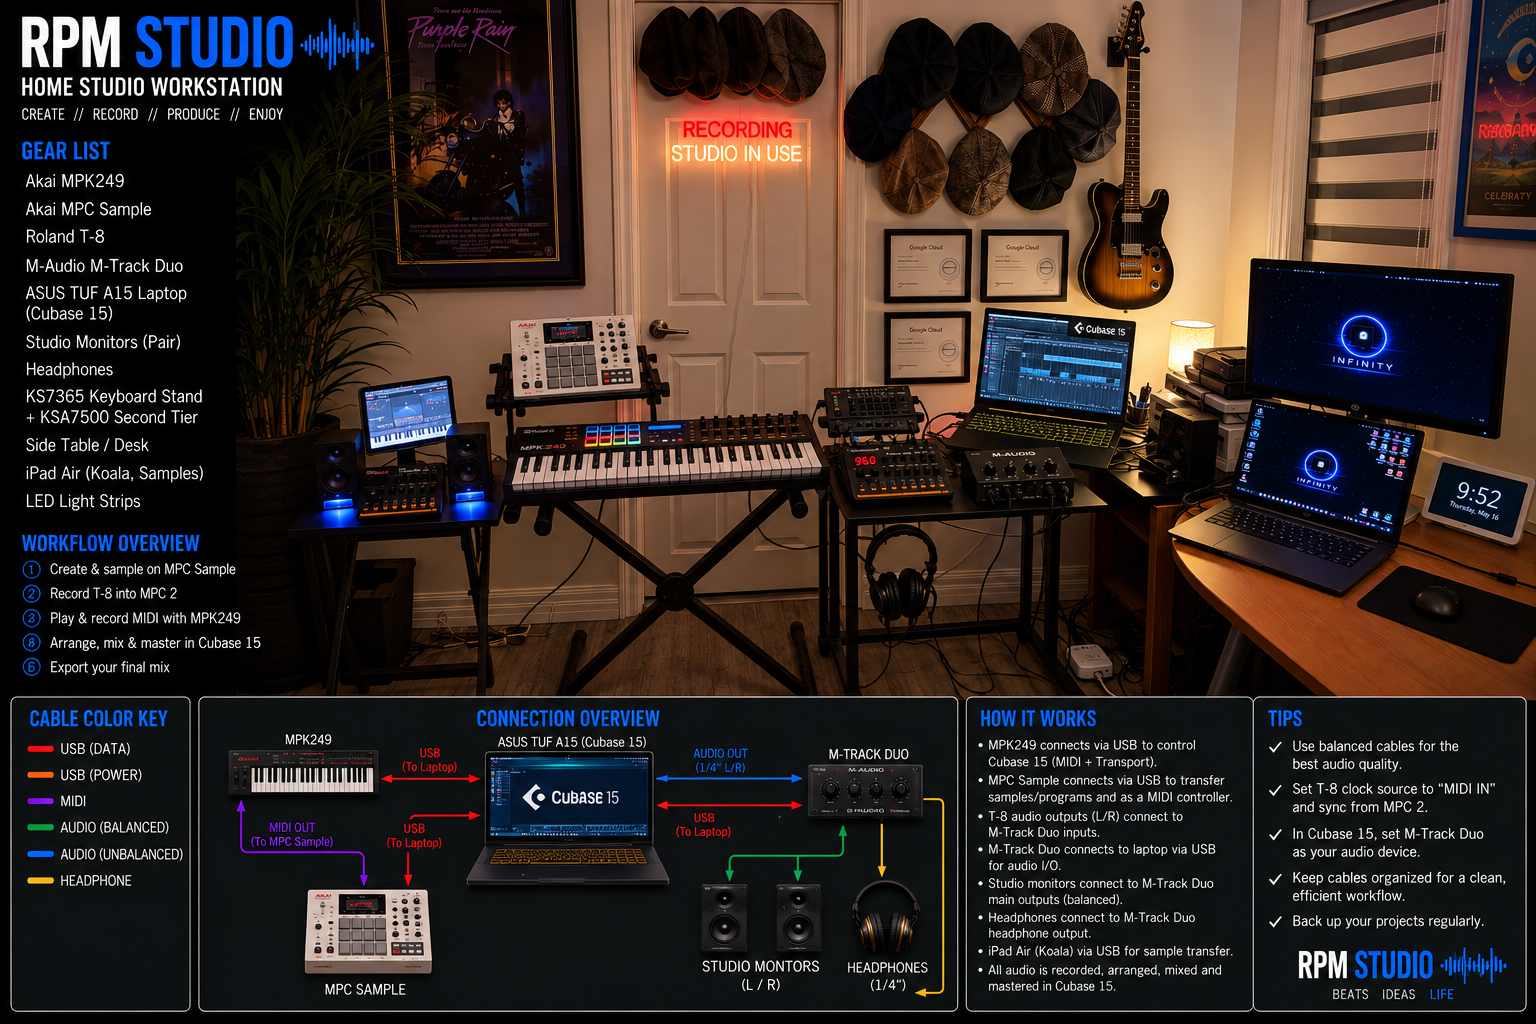
Task: Select 'Akai MPK249' in the gear list
Action: (75, 181)
